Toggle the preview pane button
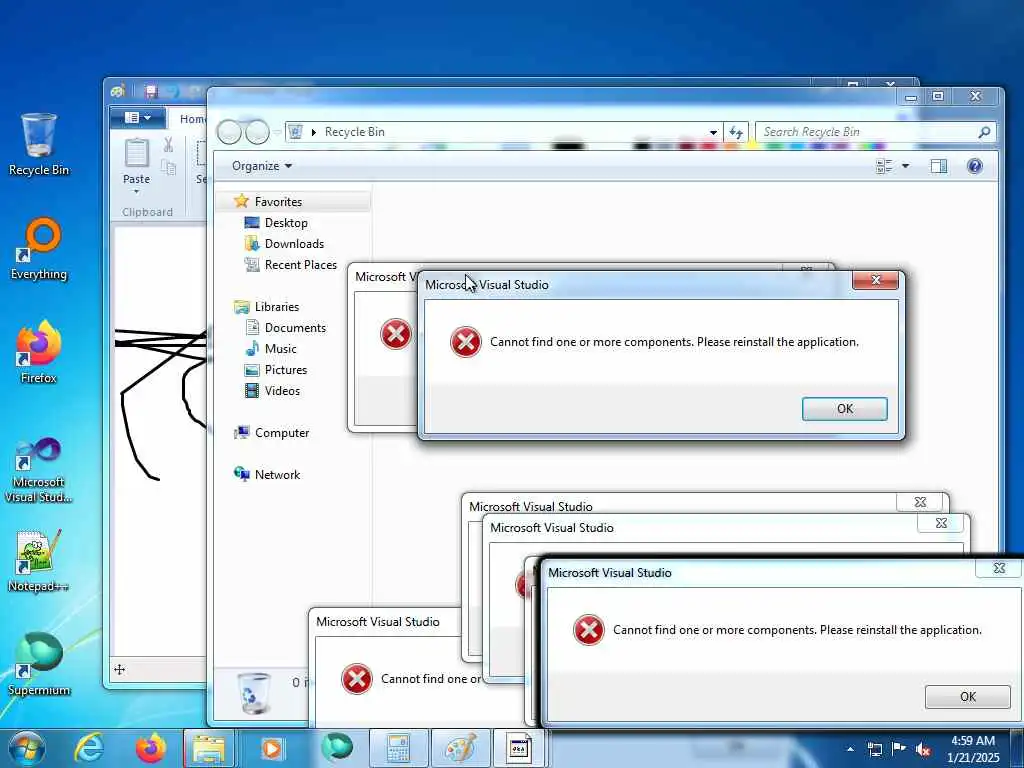Image resolution: width=1024 pixels, height=768 pixels. (939, 167)
